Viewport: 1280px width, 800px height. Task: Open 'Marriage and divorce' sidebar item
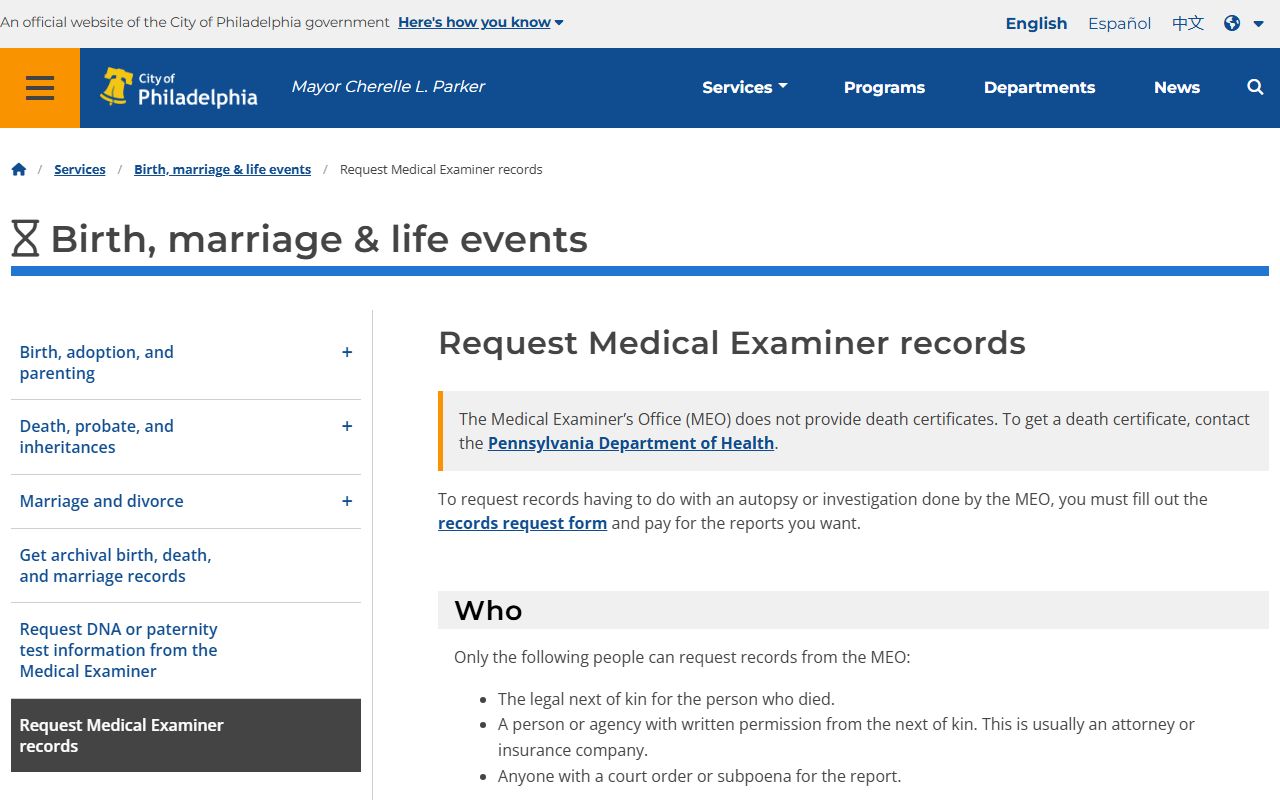(x=102, y=501)
